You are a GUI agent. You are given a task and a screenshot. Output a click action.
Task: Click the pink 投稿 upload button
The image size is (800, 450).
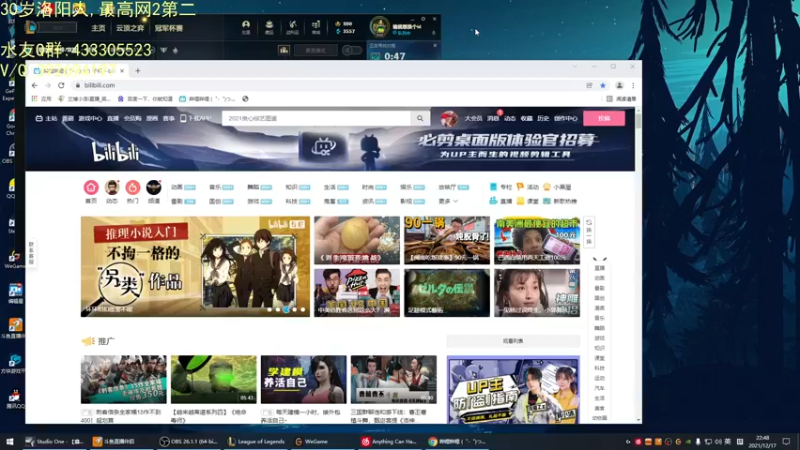[604, 118]
